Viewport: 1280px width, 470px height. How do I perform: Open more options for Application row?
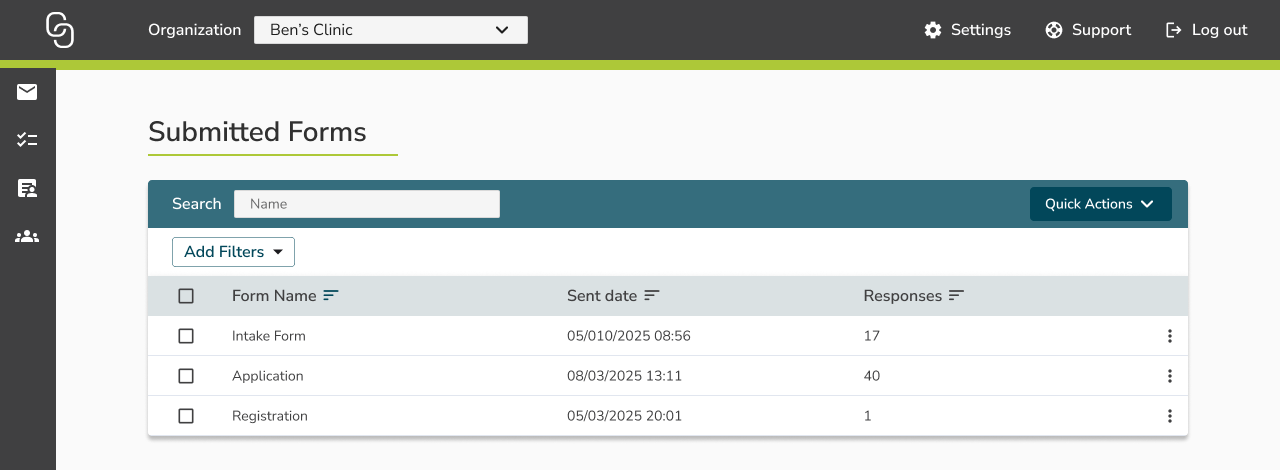[x=1169, y=376]
